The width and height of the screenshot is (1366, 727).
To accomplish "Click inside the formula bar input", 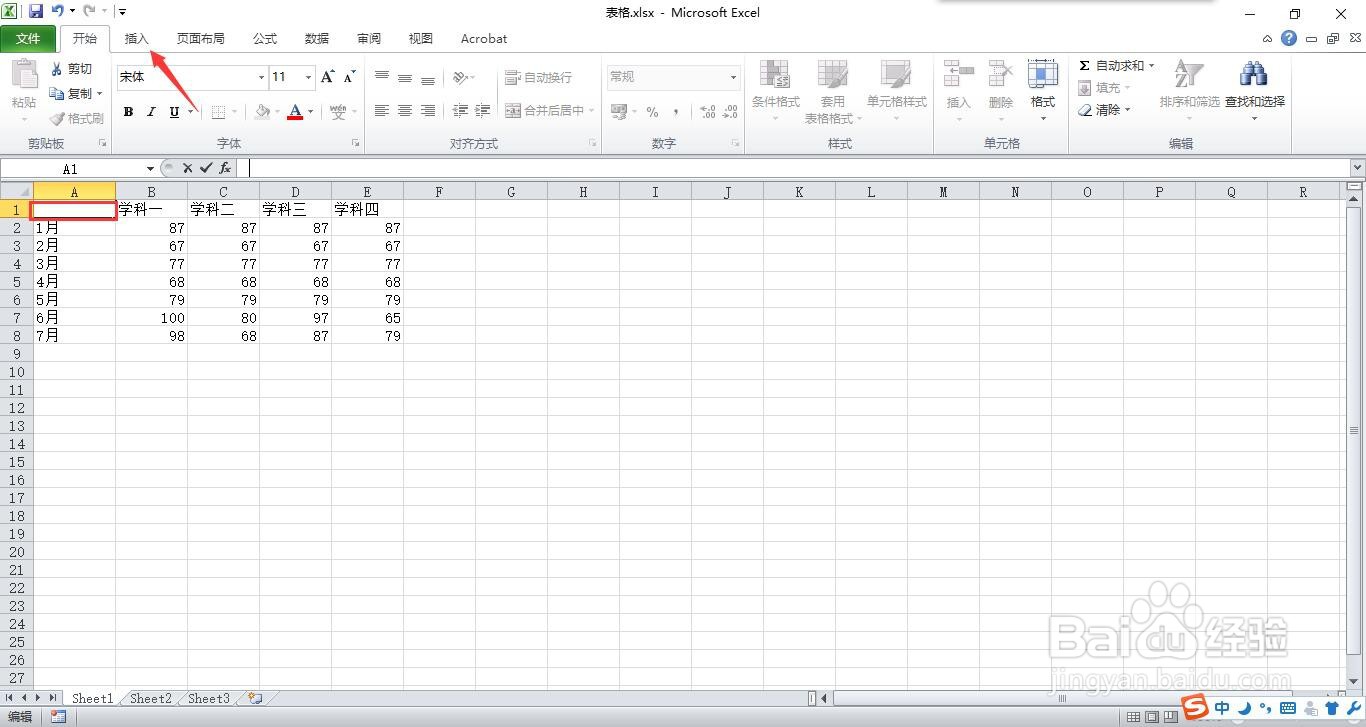I will (795, 168).
